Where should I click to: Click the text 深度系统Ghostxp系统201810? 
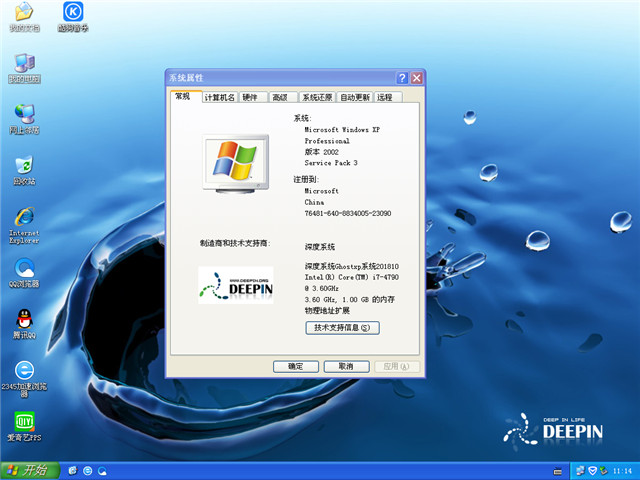point(351,266)
